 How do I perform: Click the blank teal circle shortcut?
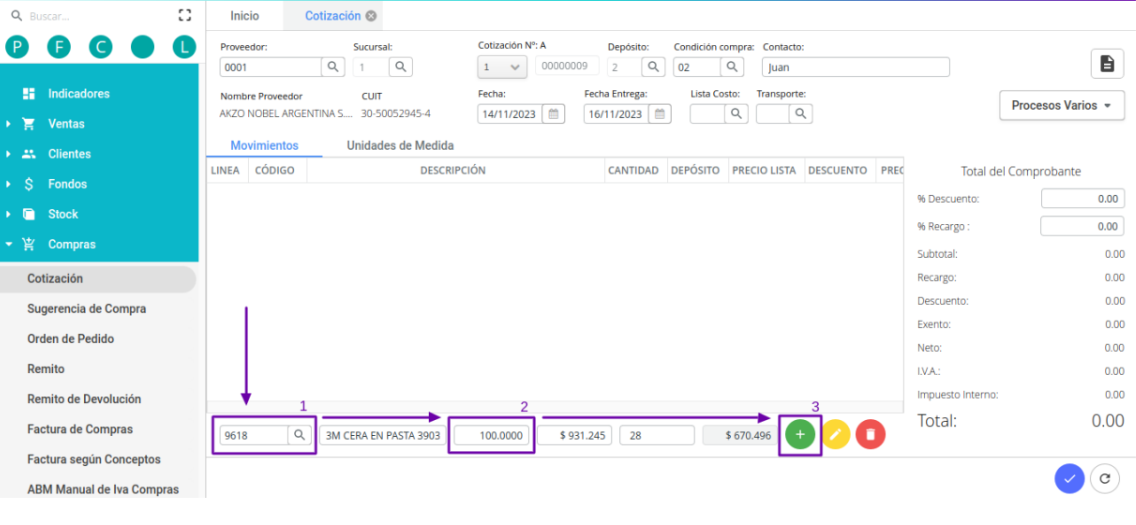(x=143, y=47)
